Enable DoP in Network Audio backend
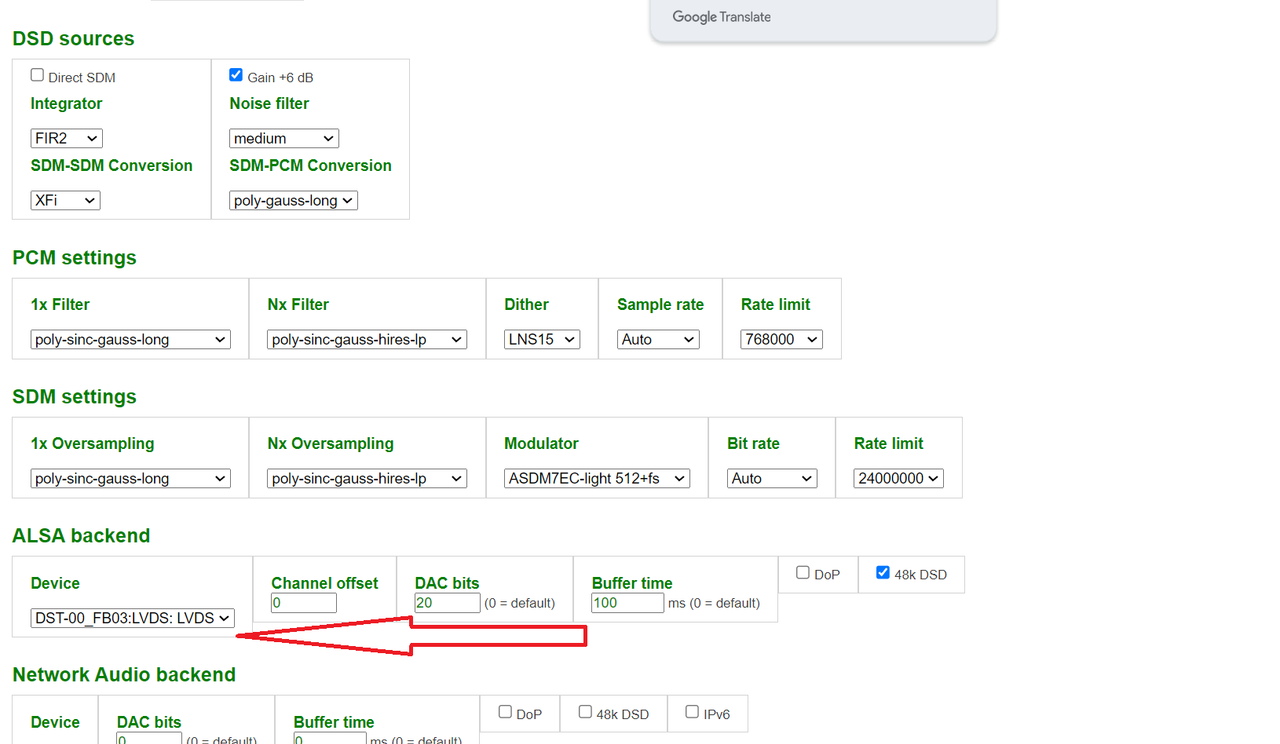 tap(505, 712)
